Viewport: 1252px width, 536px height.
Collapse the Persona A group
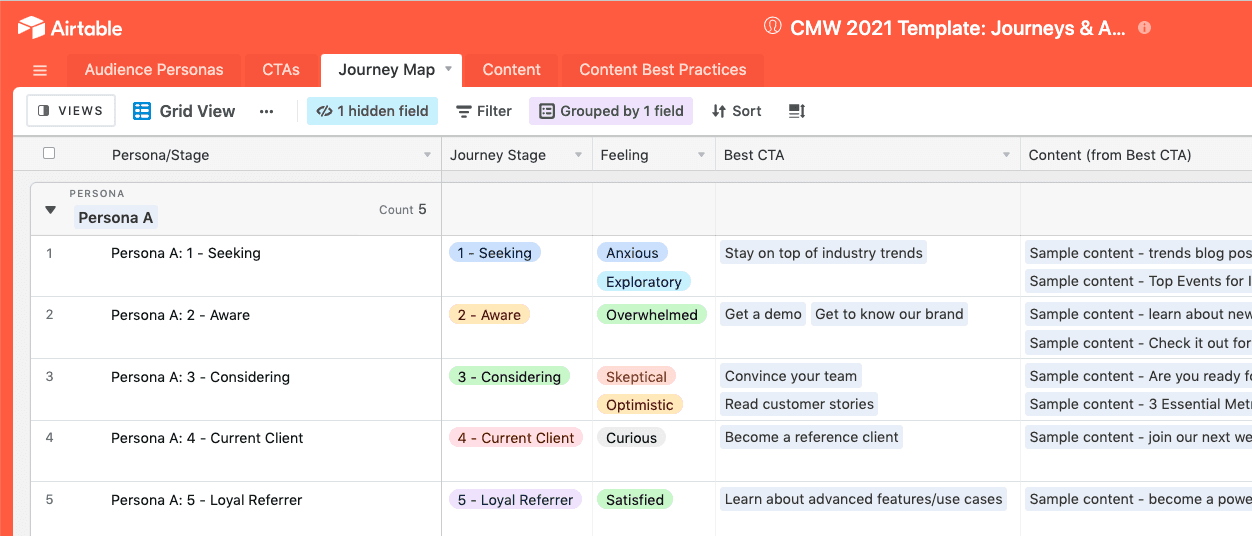click(x=50, y=210)
